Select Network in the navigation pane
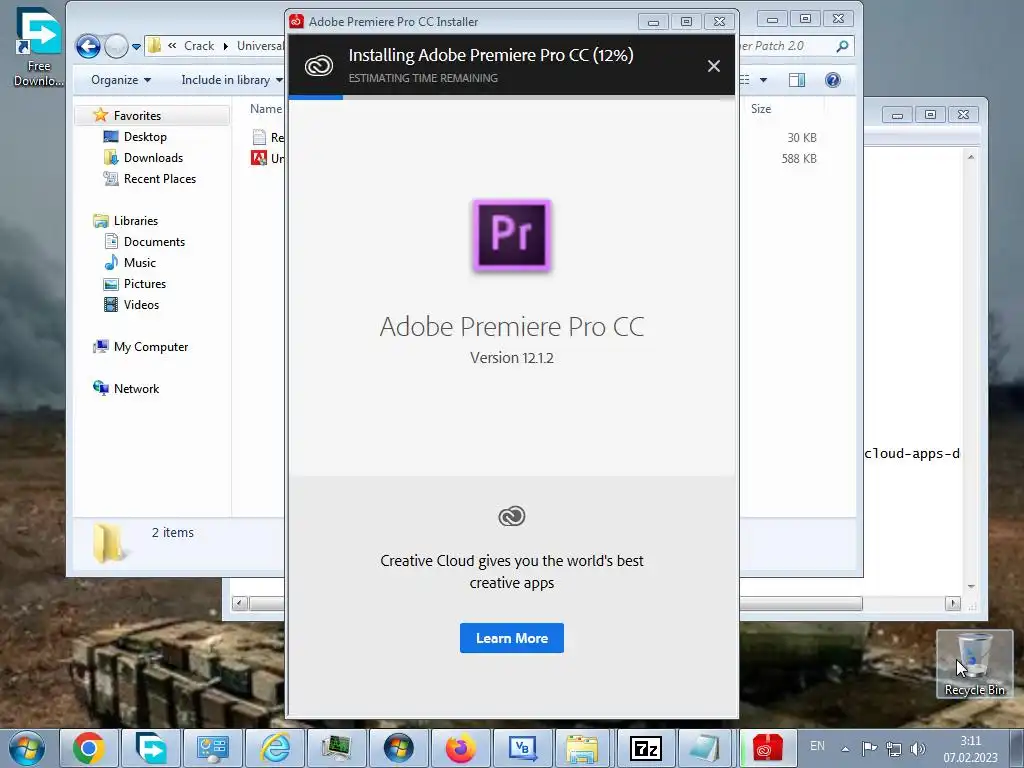Screen dimensions: 1024x768 pos(136,389)
